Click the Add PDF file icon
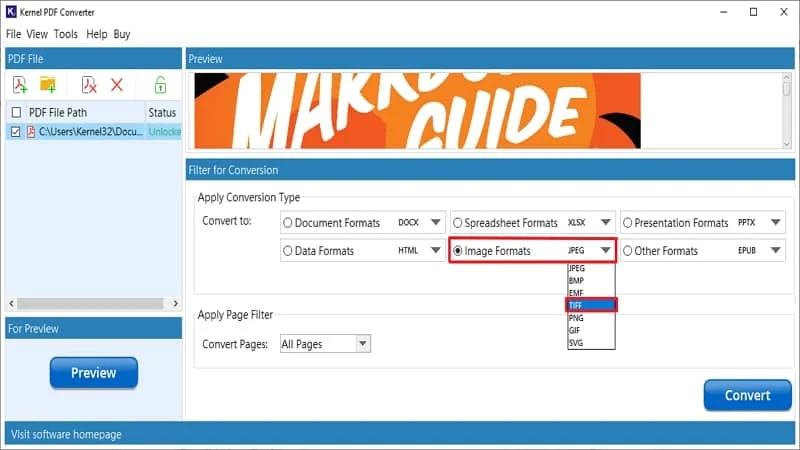Image resolution: width=800 pixels, height=450 pixels. pos(20,85)
